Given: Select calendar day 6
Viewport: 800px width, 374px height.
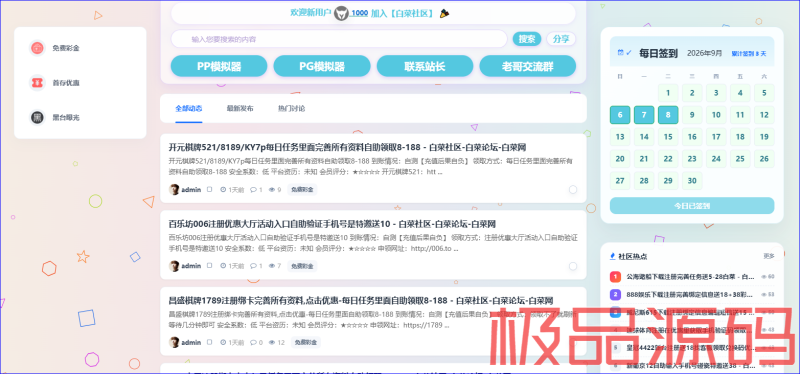Looking at the screenshot, I should coord(620,115).
